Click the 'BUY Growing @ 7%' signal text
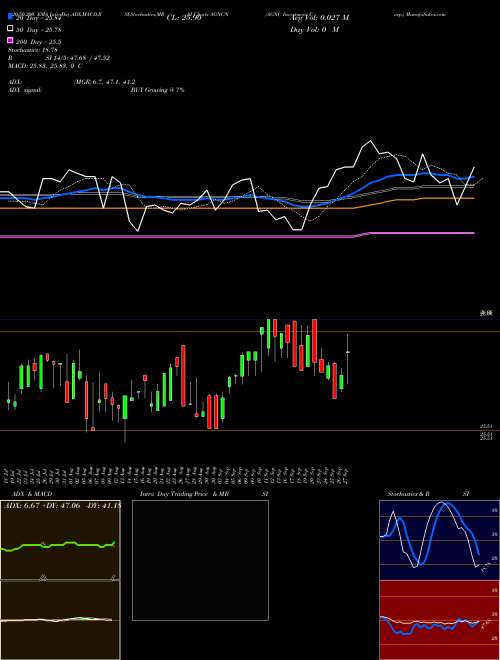The height and width of the screenshot is (660, 500). click(x=157, y=90)
